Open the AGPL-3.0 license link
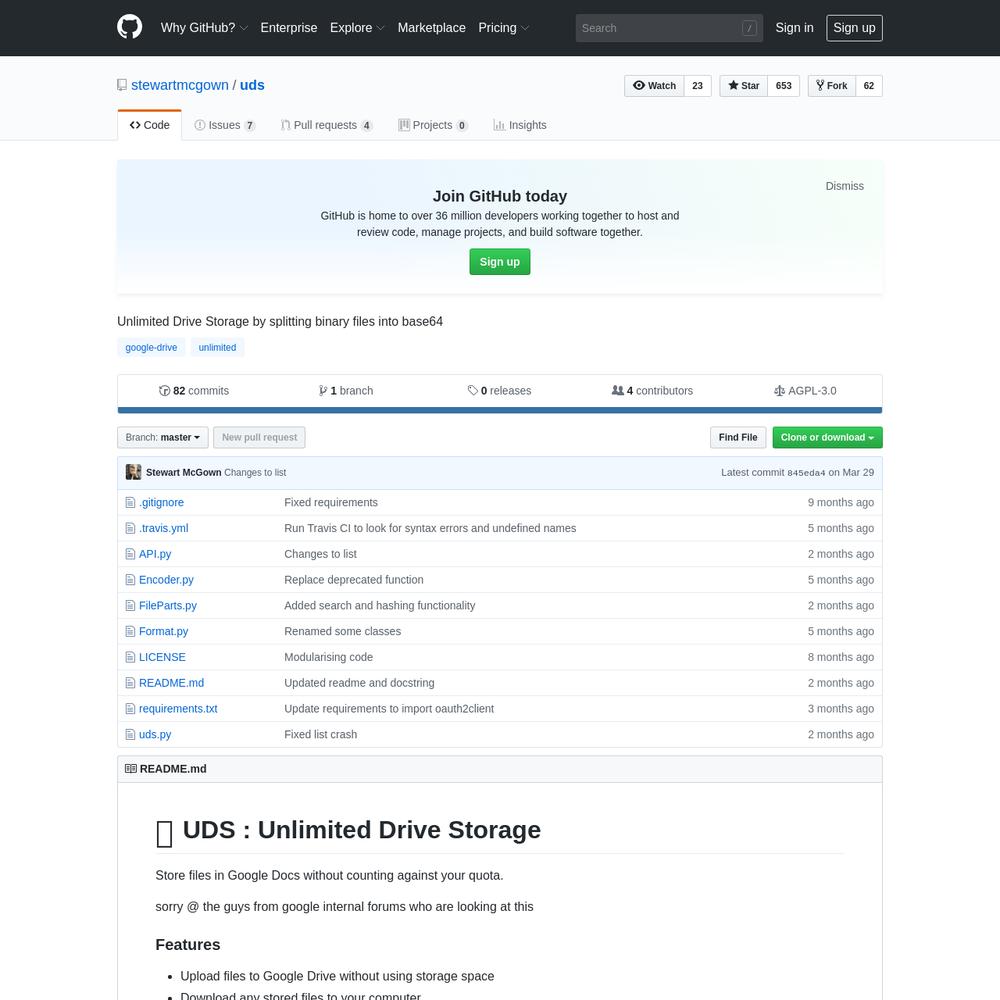Screen dimensions: 1000x1000 pos(805,391)
